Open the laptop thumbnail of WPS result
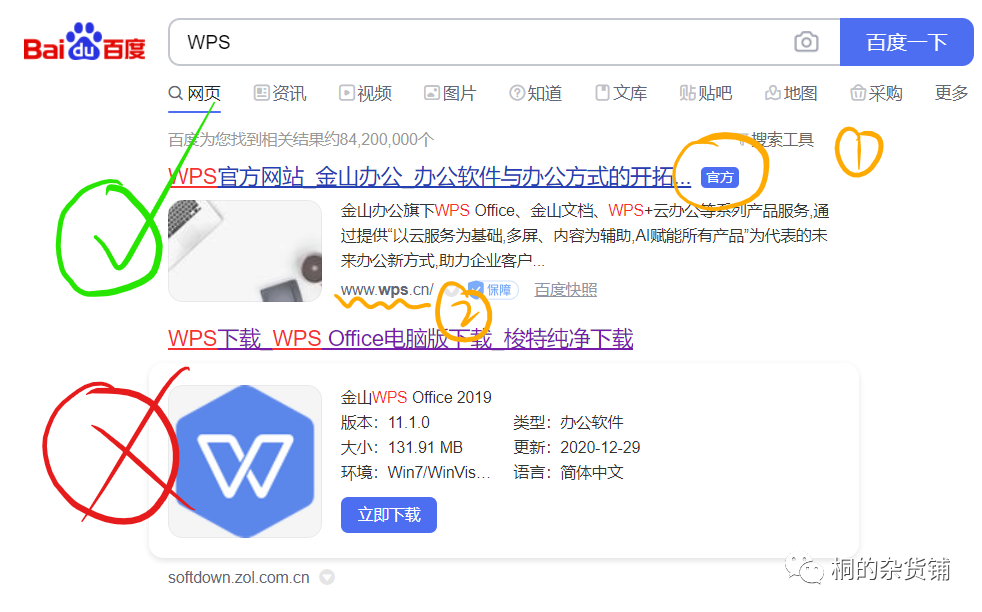 [x=245, y=251]
